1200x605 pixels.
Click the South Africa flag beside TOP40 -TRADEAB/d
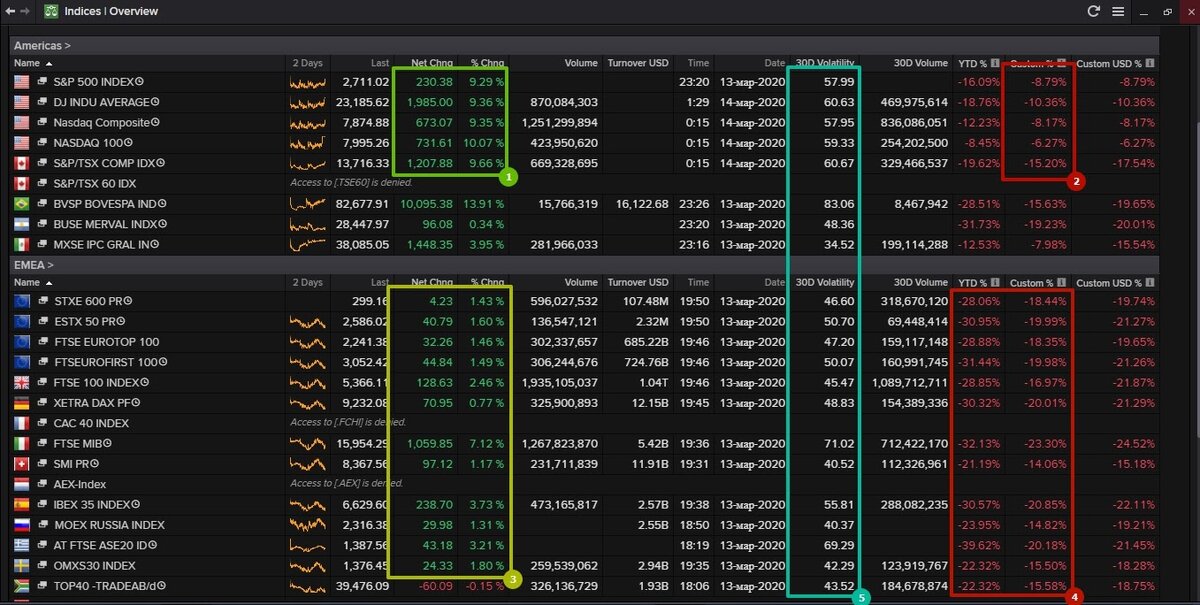pyautogui.click(x=21, y=586)
